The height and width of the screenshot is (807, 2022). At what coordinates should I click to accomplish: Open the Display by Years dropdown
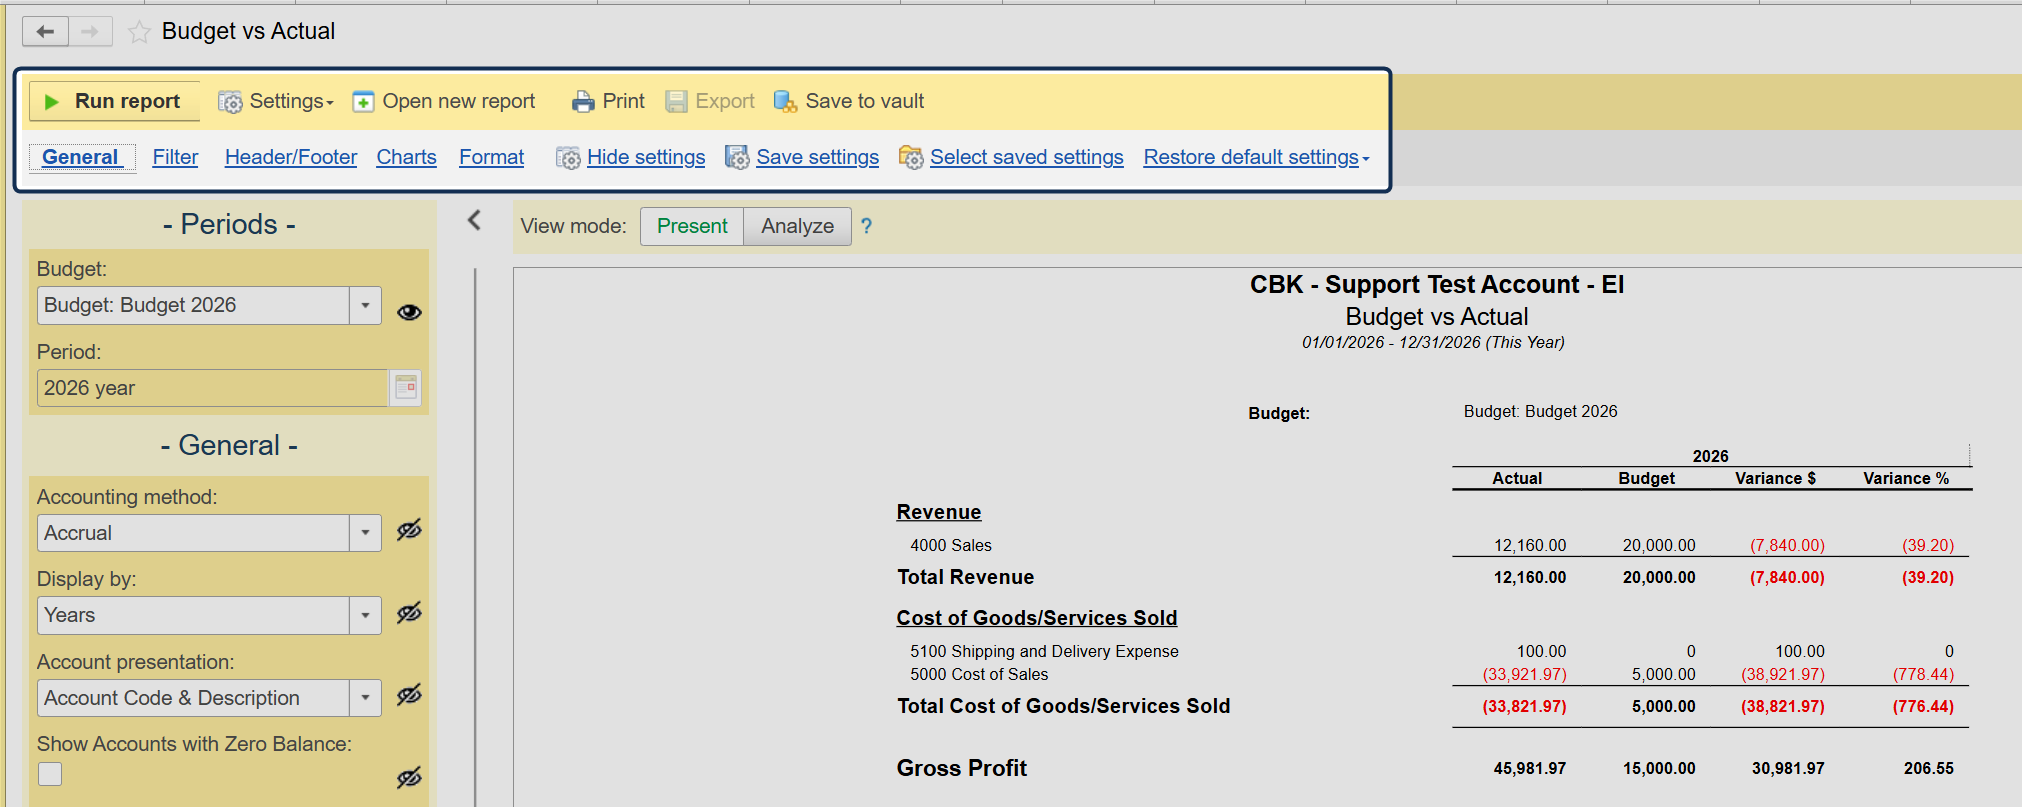pyautogui.click(x=365, y=616)
